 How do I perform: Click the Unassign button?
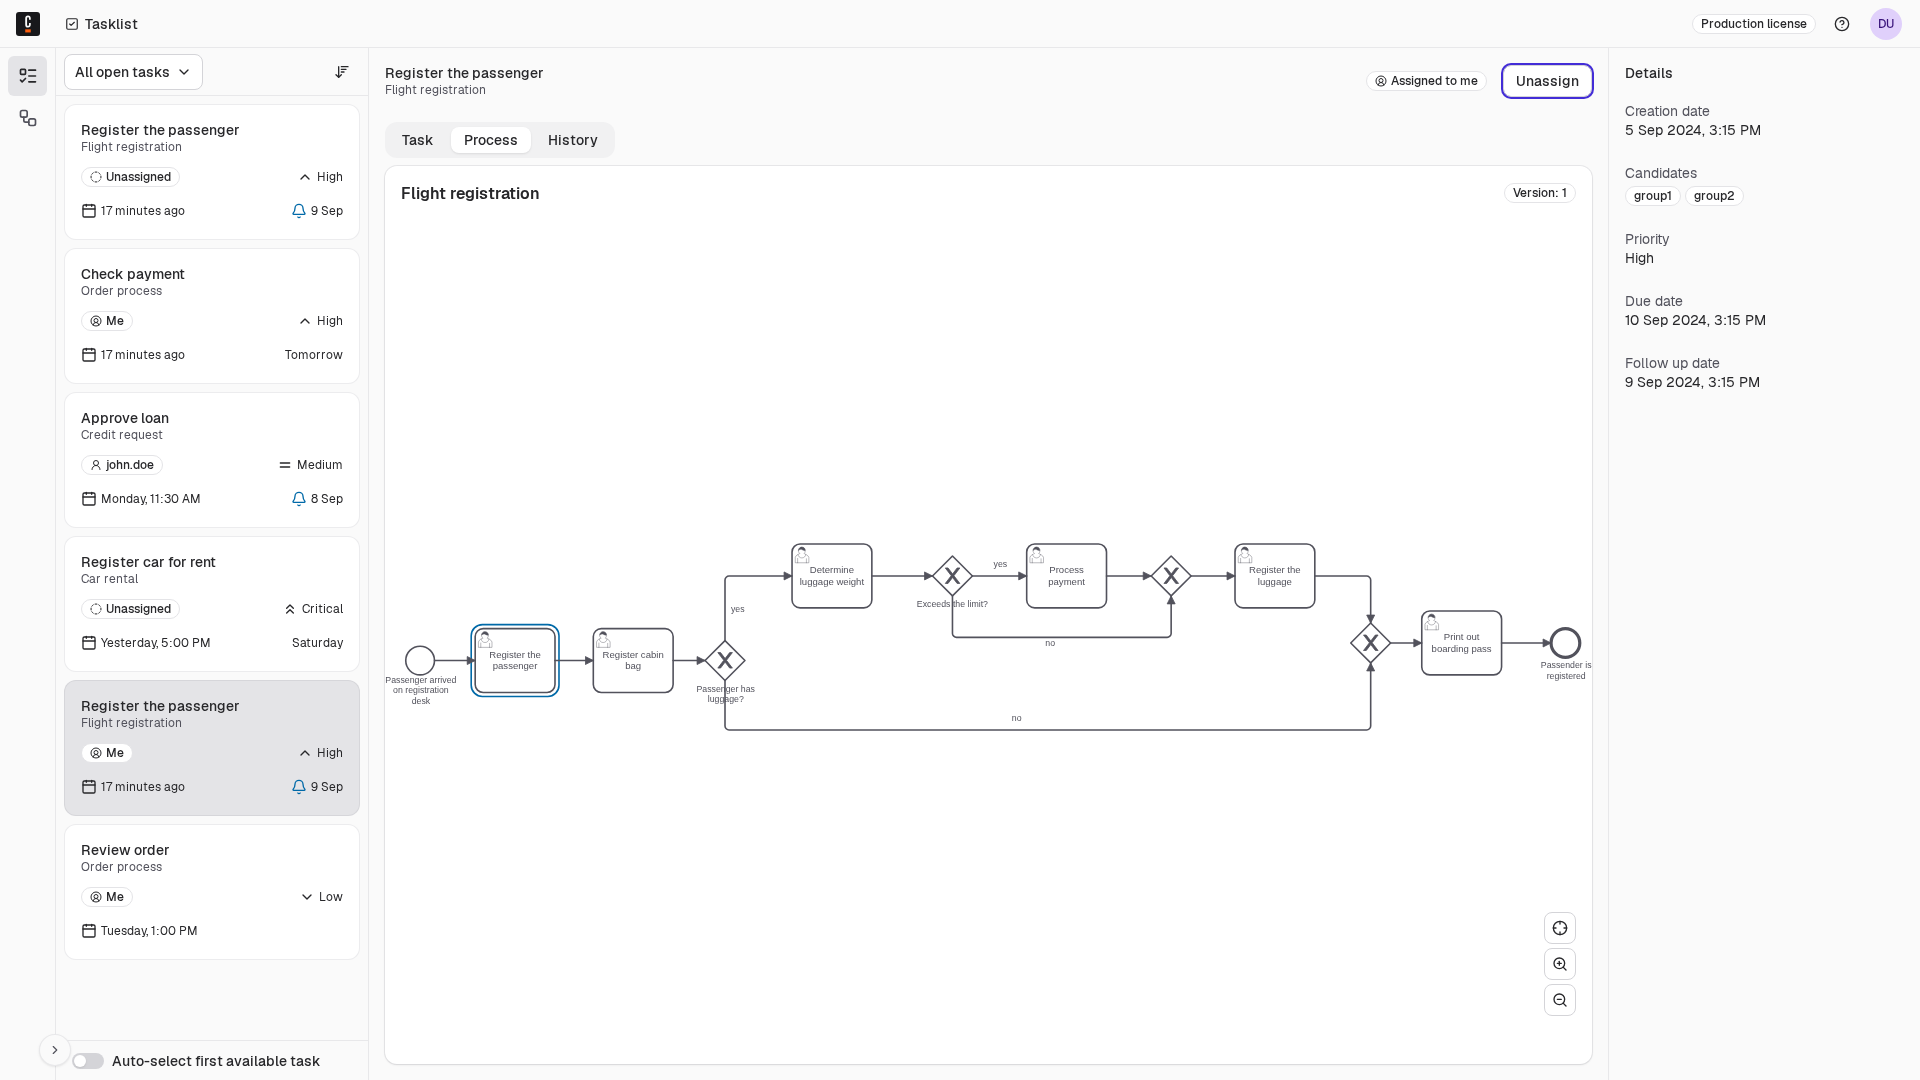1547,81
